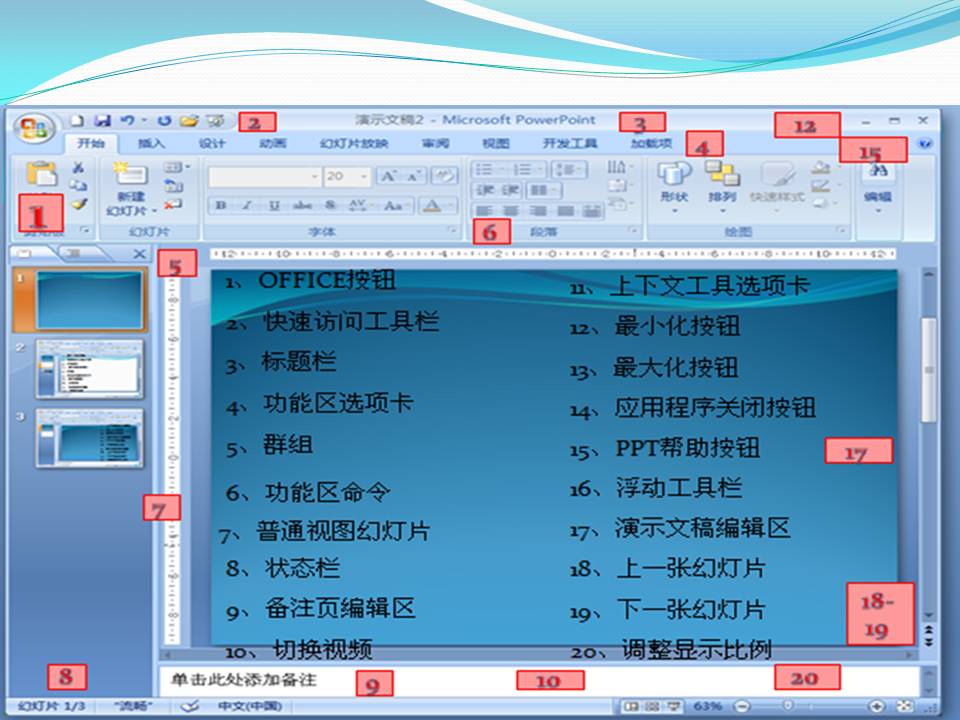Open the bullets list dropdown
The image size is (960, 720).
pyautogui.click(x=490, y=170)
